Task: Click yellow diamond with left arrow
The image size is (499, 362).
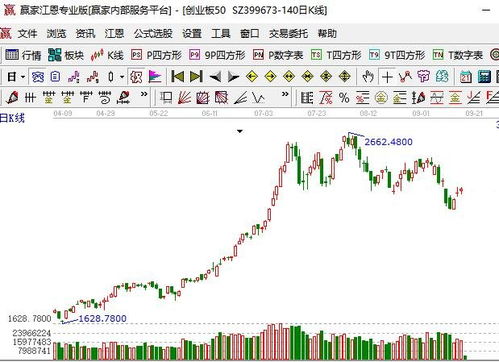Action: [x=252, y=77]
